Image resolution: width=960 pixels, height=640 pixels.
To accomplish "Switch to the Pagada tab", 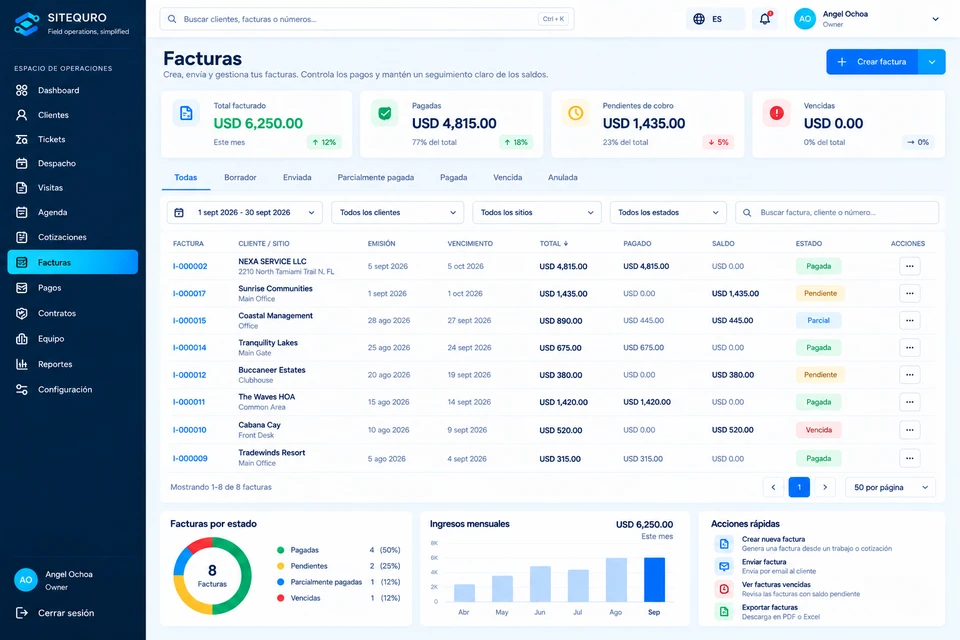I will [x=454, y=178].
